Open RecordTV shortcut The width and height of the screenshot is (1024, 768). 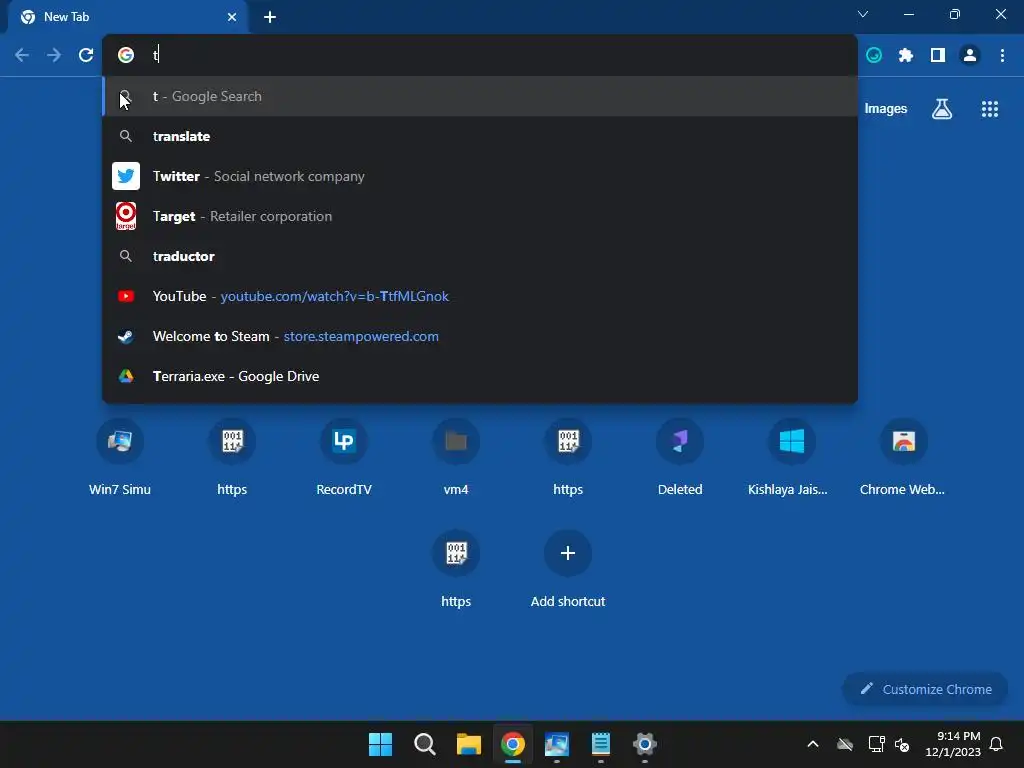tap(344, 457)
